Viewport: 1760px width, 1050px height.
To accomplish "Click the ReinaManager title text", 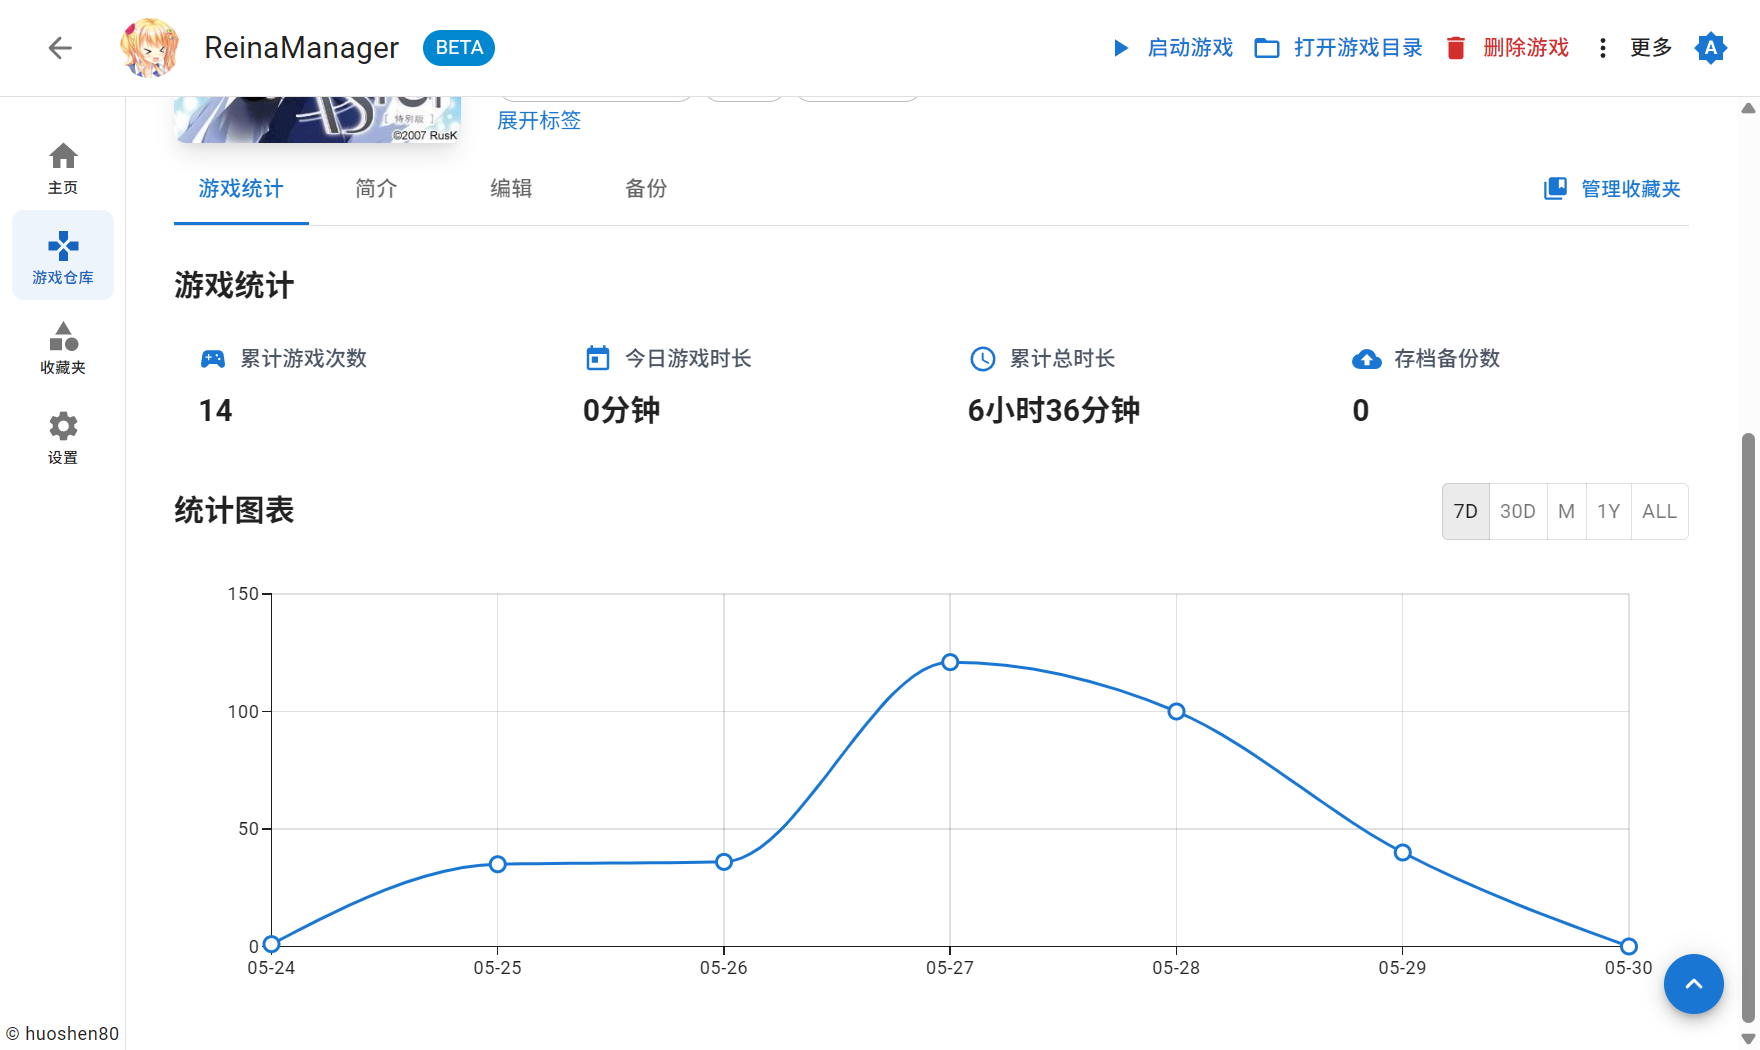I will (301, 48).
